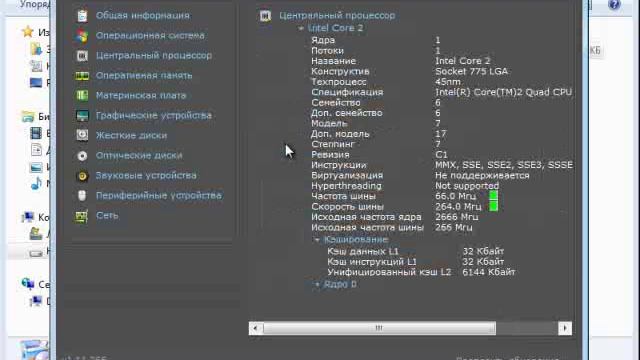Select the Доп. модель row label
Image resolution: width=640 pixels, height=360 pixels.
pos(340,134)
